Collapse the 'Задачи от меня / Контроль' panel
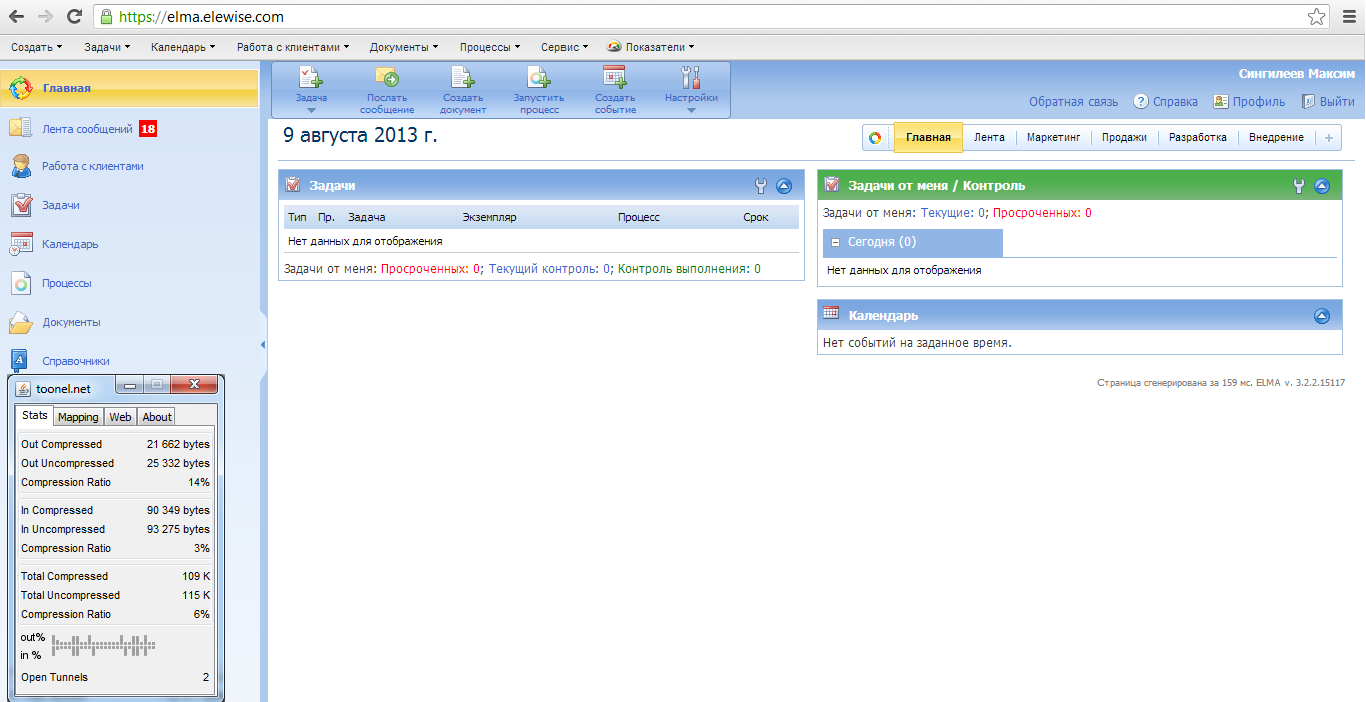 click(x=1322, y=185)
